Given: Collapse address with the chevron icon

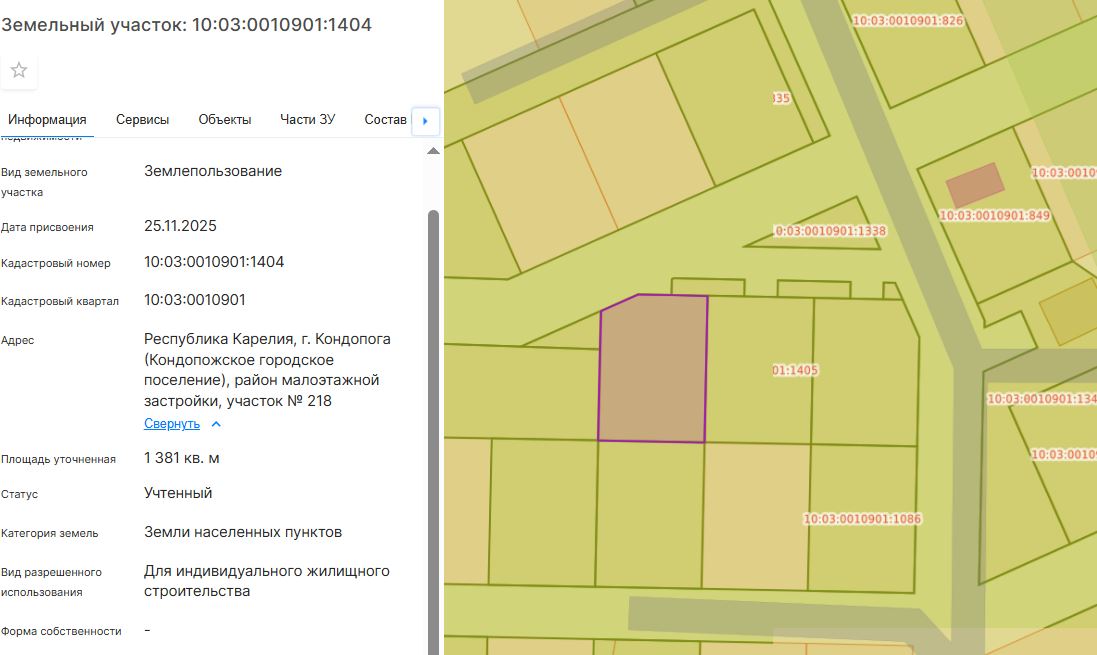Looking at the screenshot, I should pyautogui.click(x=216, y=424).
